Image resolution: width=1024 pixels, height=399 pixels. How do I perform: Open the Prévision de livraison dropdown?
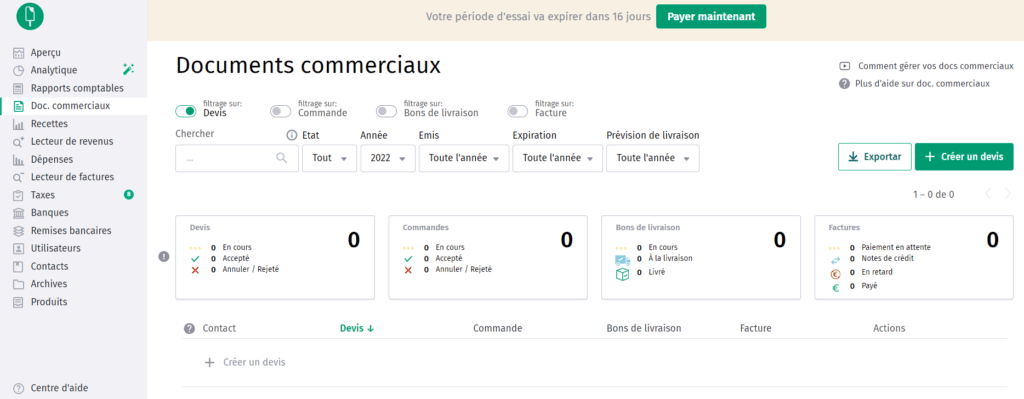(x=652, y=158)
